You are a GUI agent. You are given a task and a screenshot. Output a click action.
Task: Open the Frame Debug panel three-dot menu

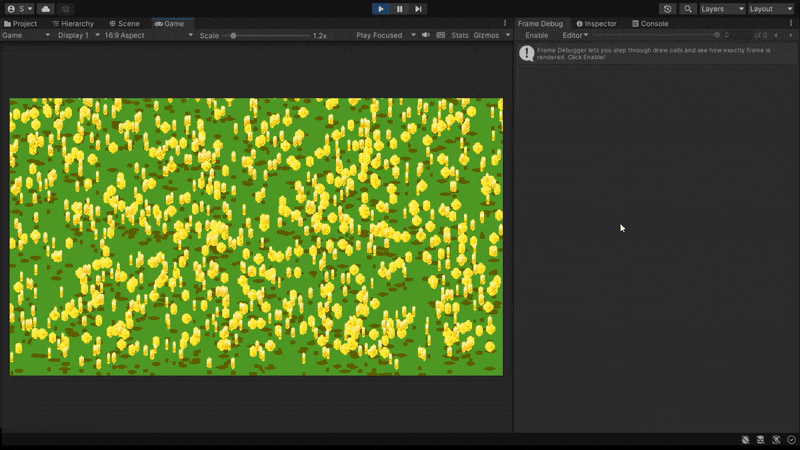[x=791, y=23]
